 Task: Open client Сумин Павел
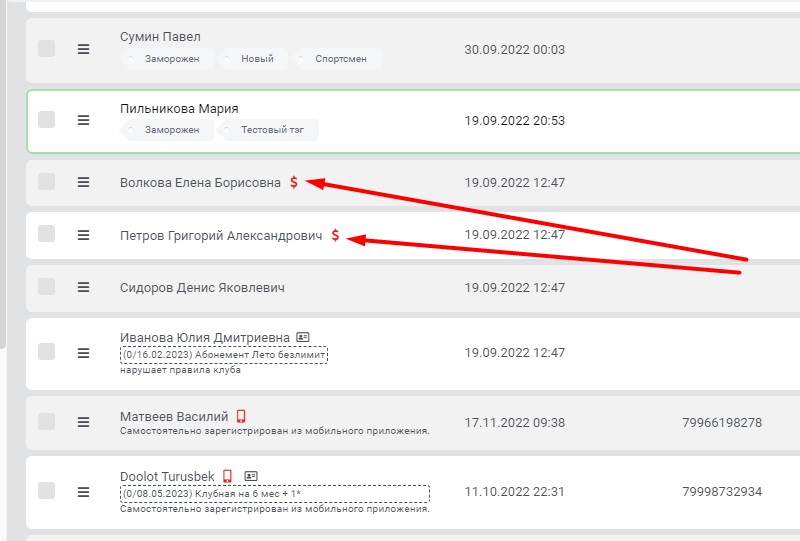pyautogui.click(x=160, y=37)
